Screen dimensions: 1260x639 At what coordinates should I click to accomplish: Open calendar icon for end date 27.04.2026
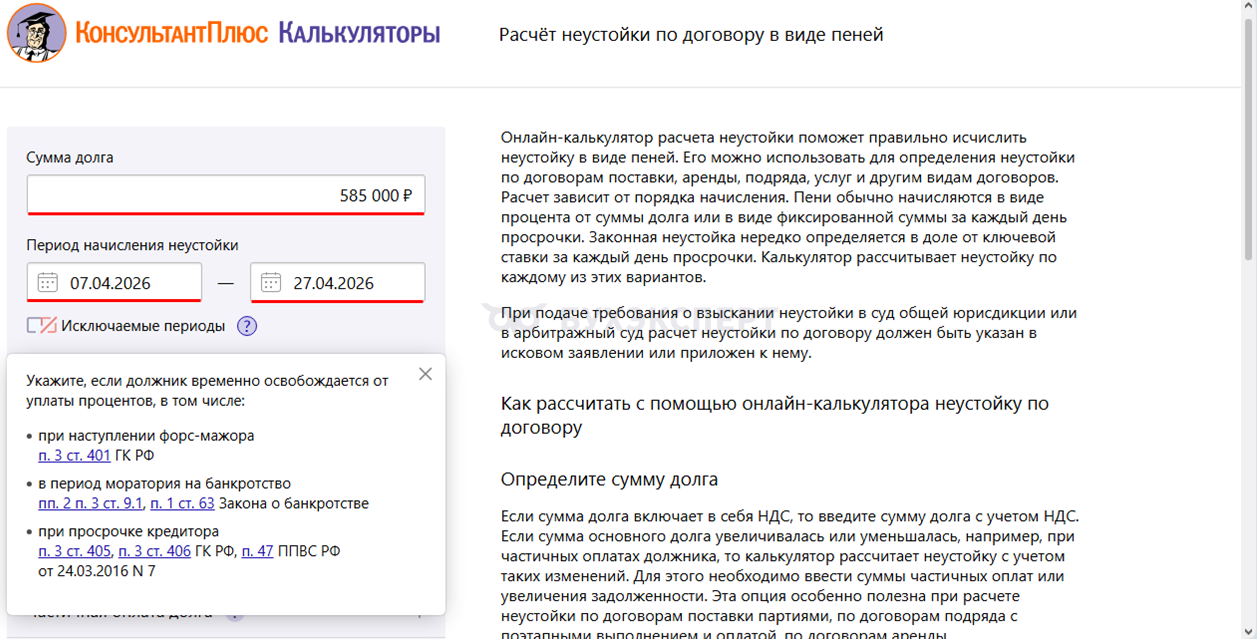coord(271,283)
